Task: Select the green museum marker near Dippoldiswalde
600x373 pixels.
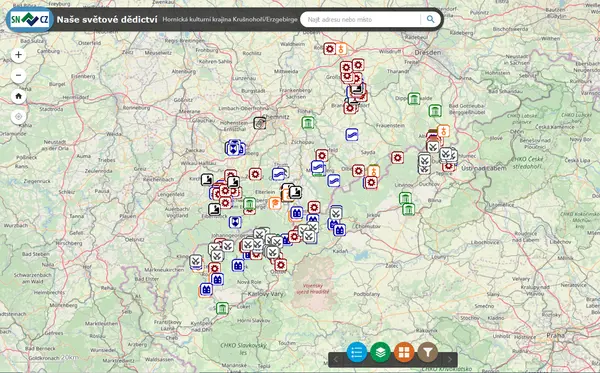Action: coord(414,98)
